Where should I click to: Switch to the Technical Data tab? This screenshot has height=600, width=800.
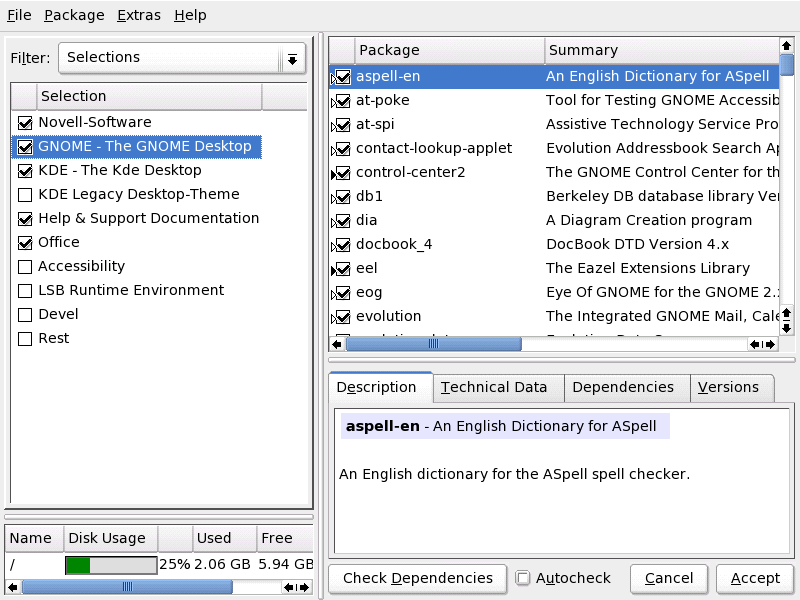[x=494, y=387]
